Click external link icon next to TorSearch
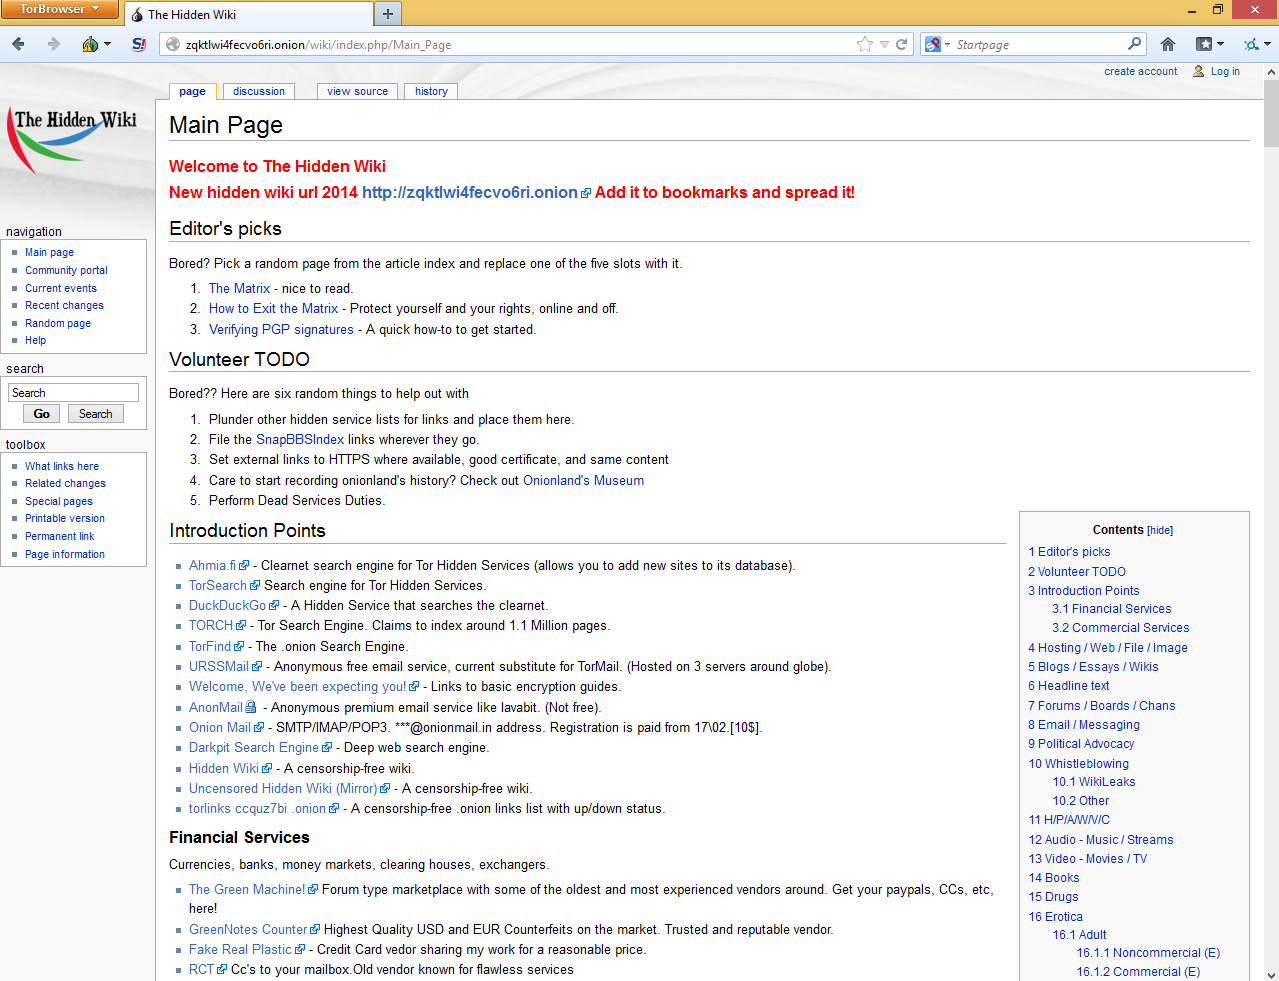 pos(255,586)
